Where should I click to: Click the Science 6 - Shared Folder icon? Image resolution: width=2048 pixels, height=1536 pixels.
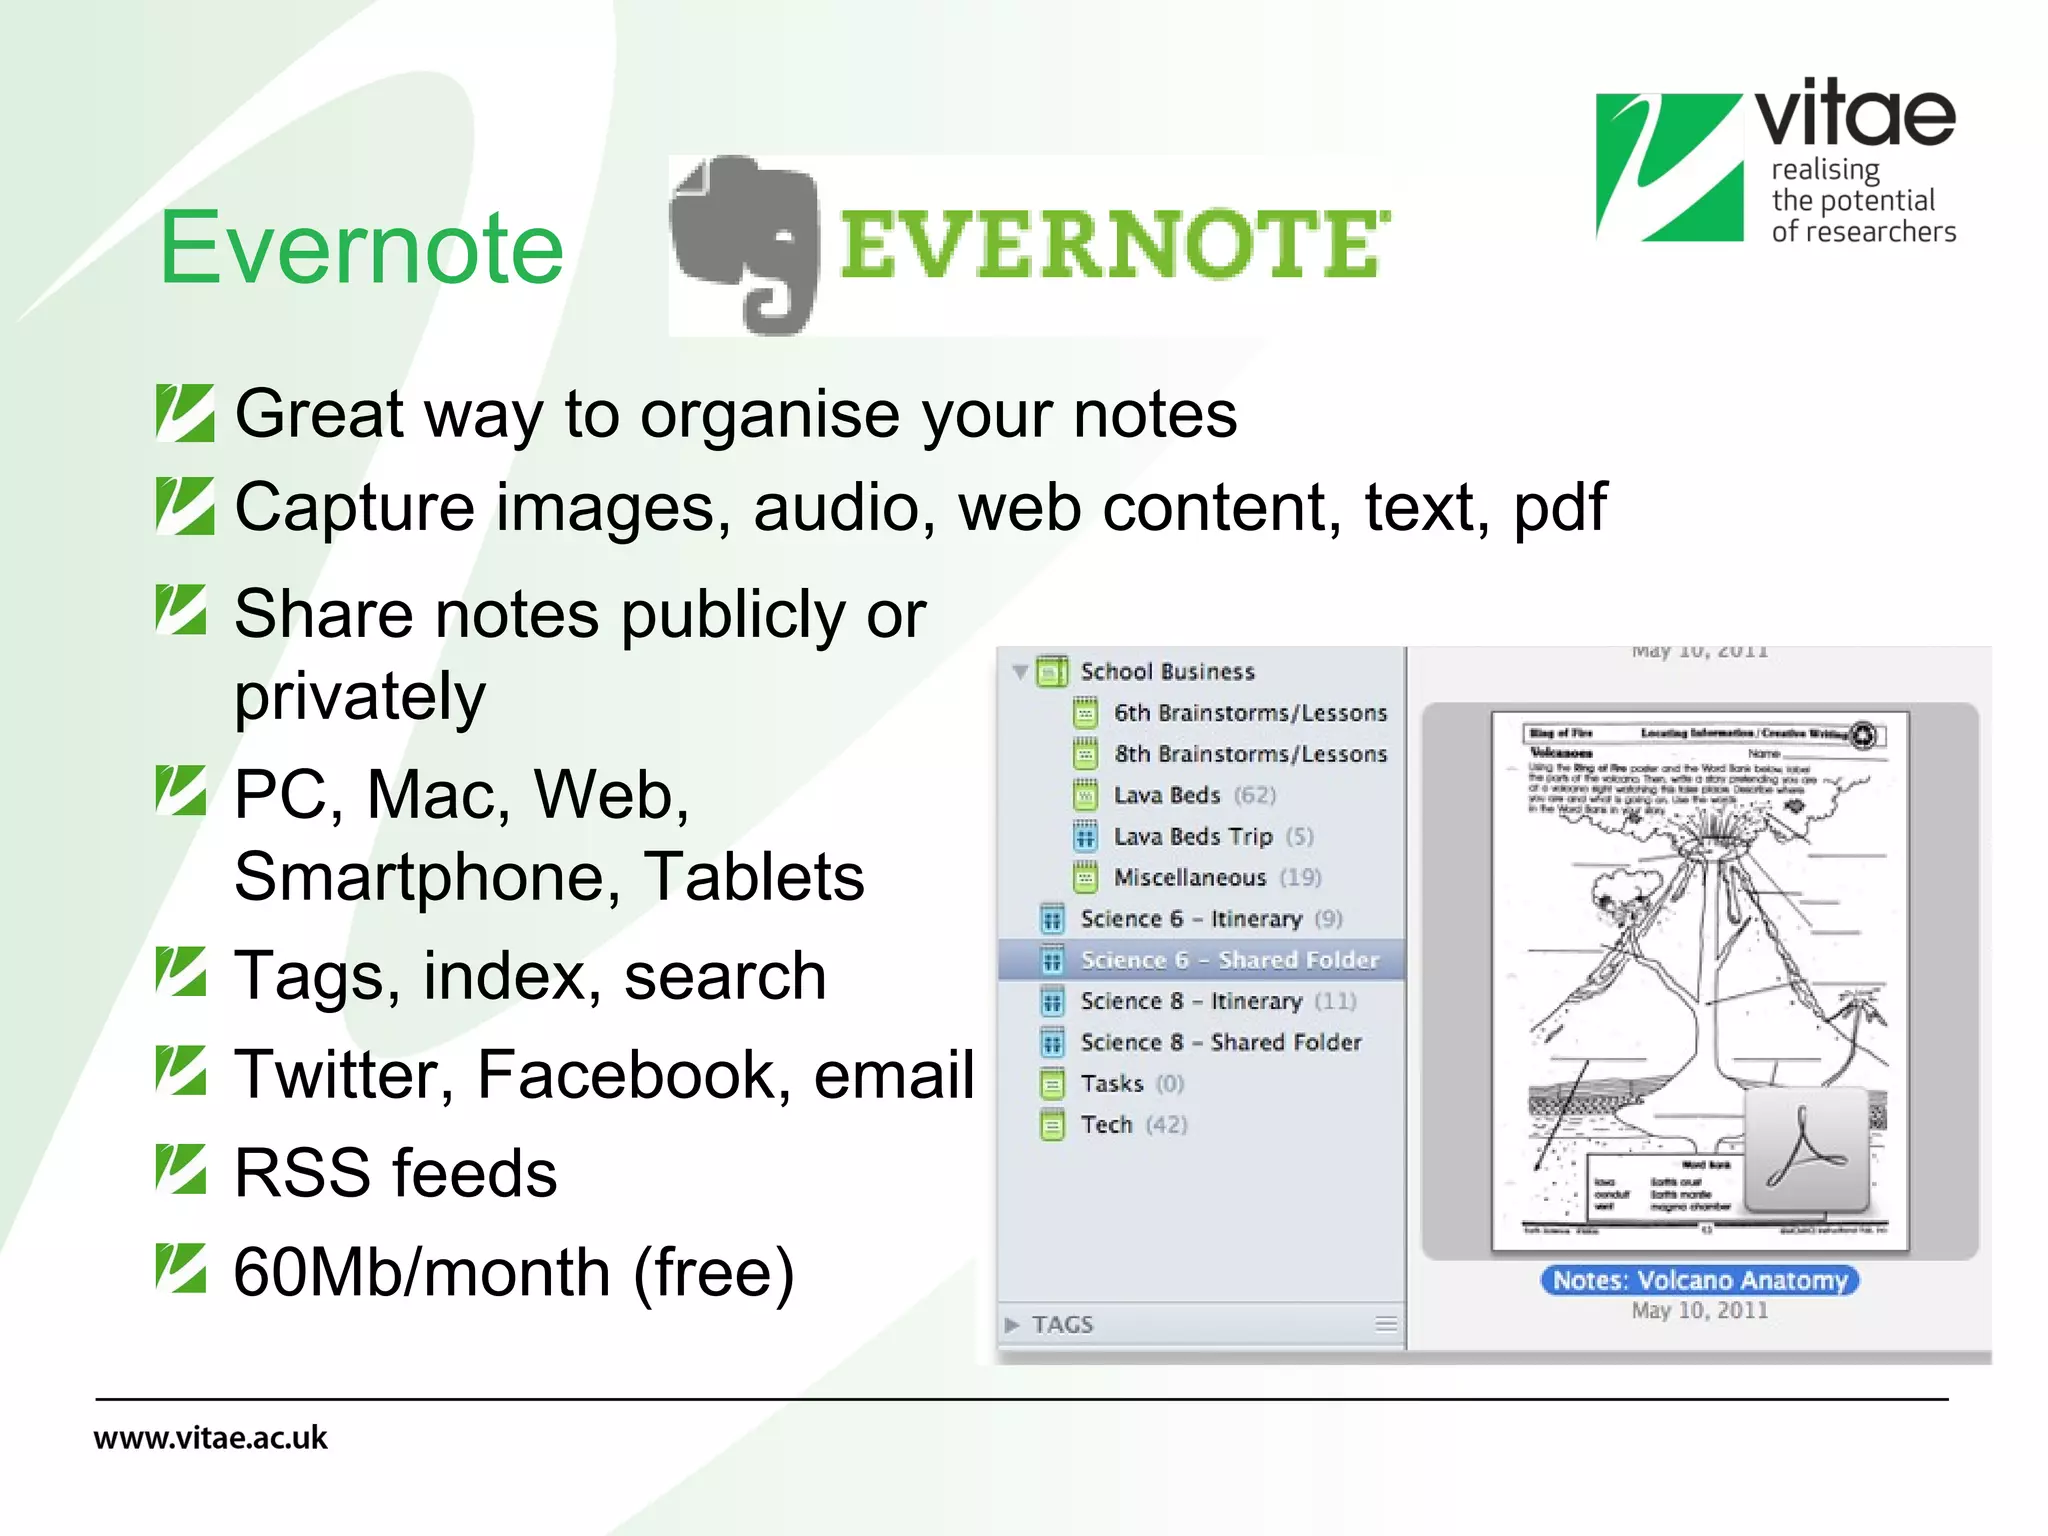[1052, 960]
